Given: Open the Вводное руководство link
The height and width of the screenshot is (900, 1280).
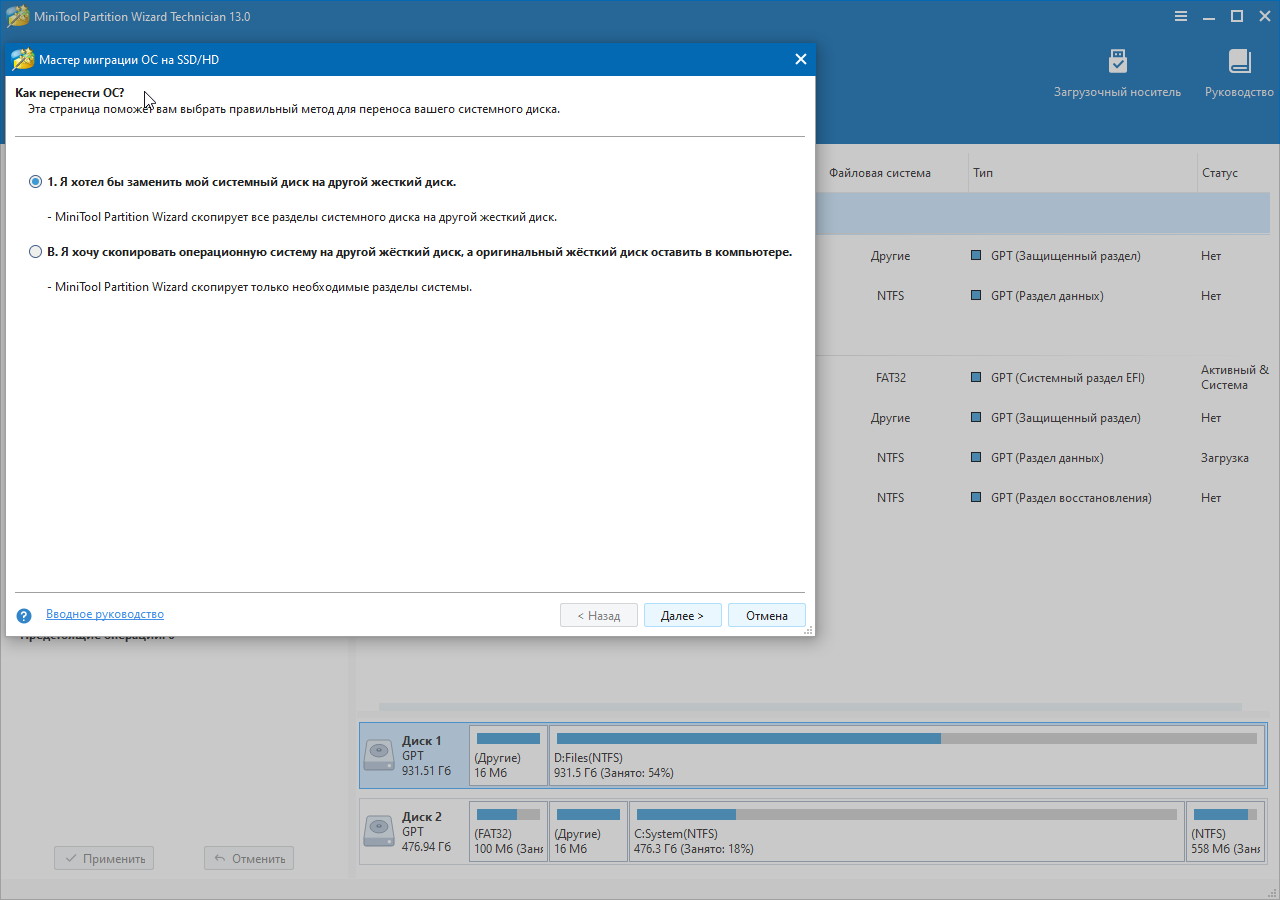Looking at the screenshot, I should coord(105,614).
